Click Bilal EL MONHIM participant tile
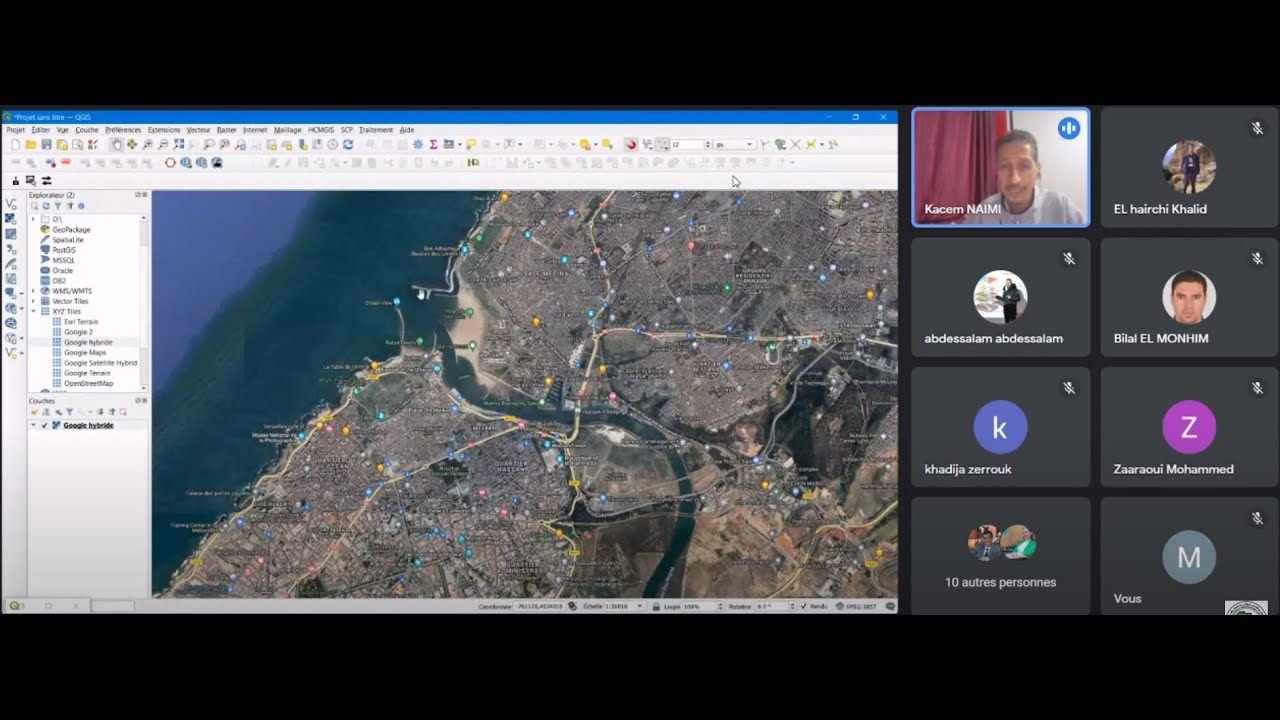 pyautogui.click(x=1189, y=297)
